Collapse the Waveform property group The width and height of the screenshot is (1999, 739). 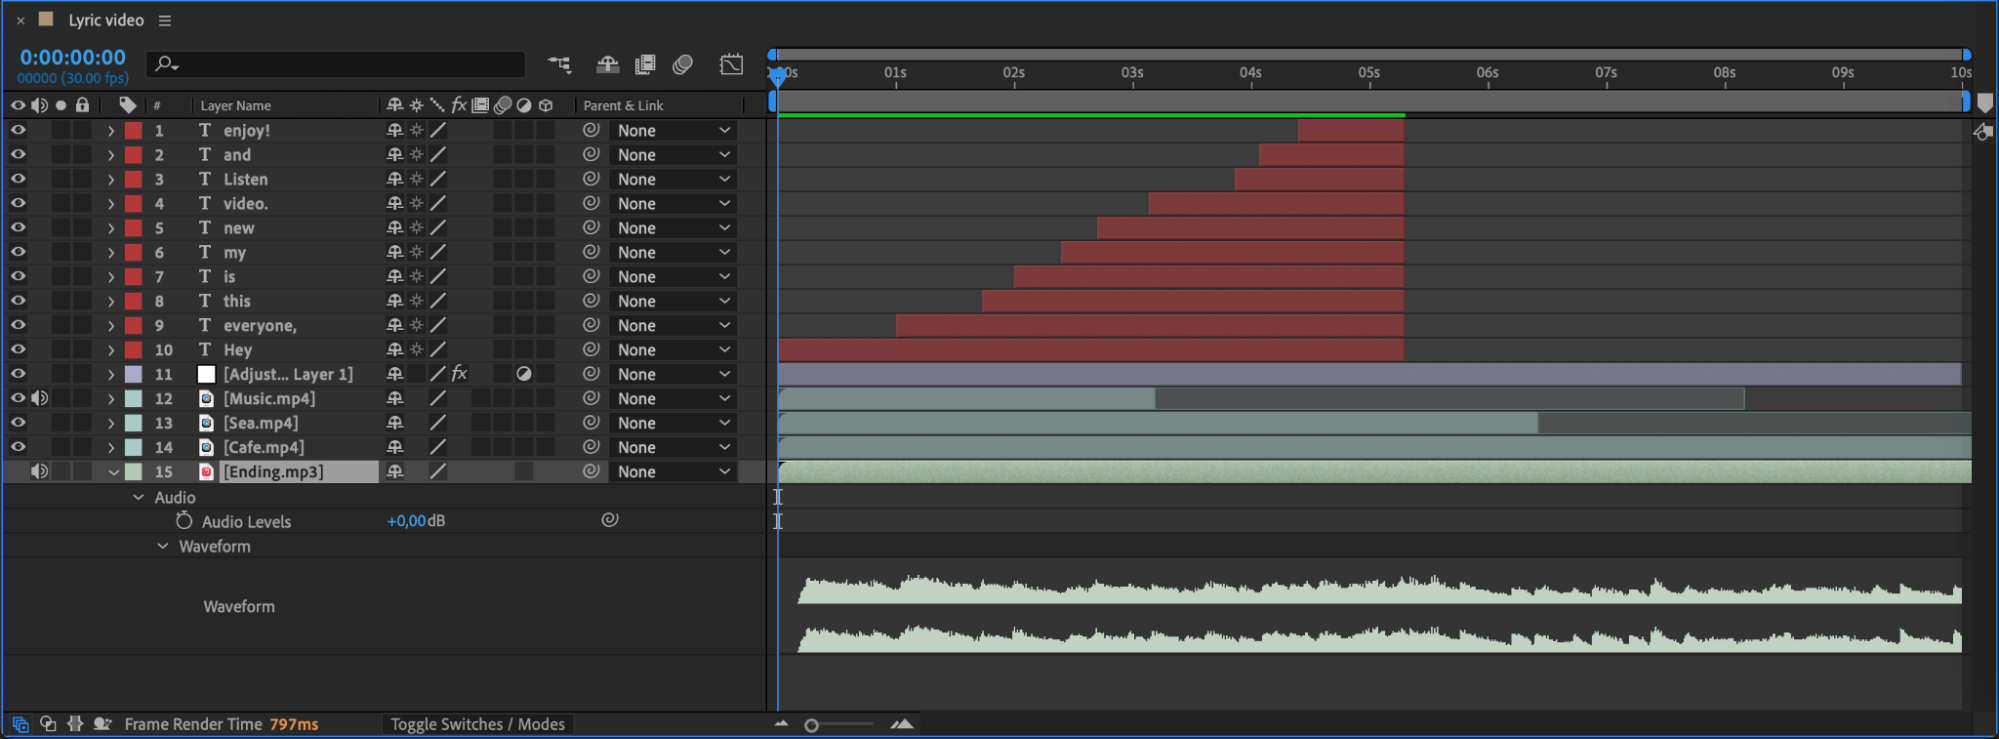pyautogui.click(x=162, y=546)
